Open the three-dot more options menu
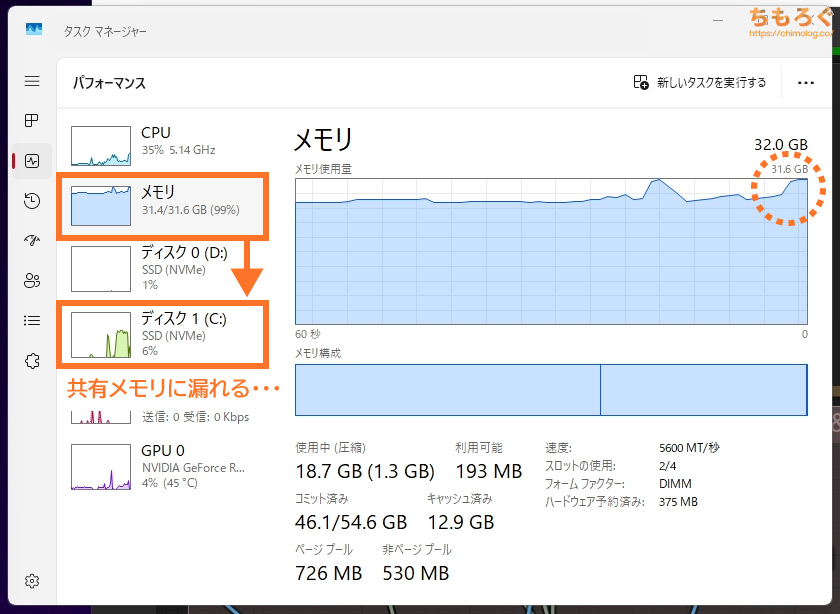The height and width of the screenshot is (614, 840). coord(806,83)
